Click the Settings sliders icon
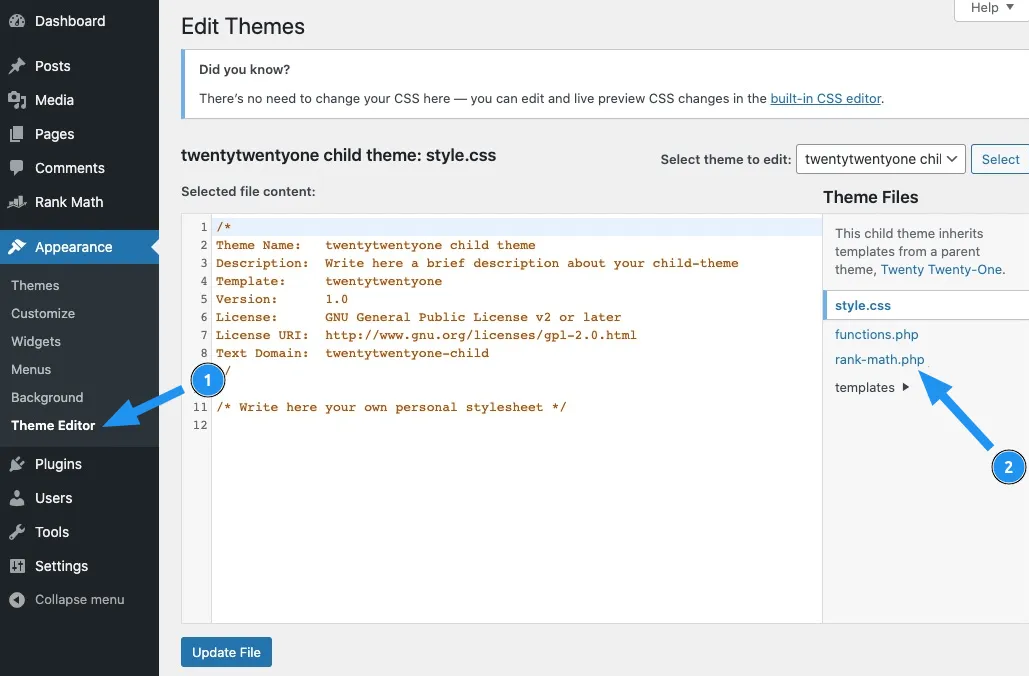 pos(17,566)
